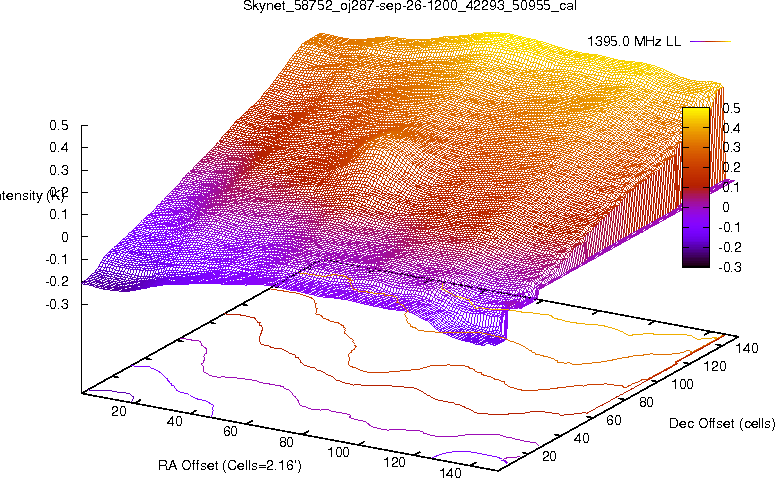Viewport: 775px width, 478px height.
Task: Click the 60 tick on the Dec Offset axis
Action: click(613, 420)
